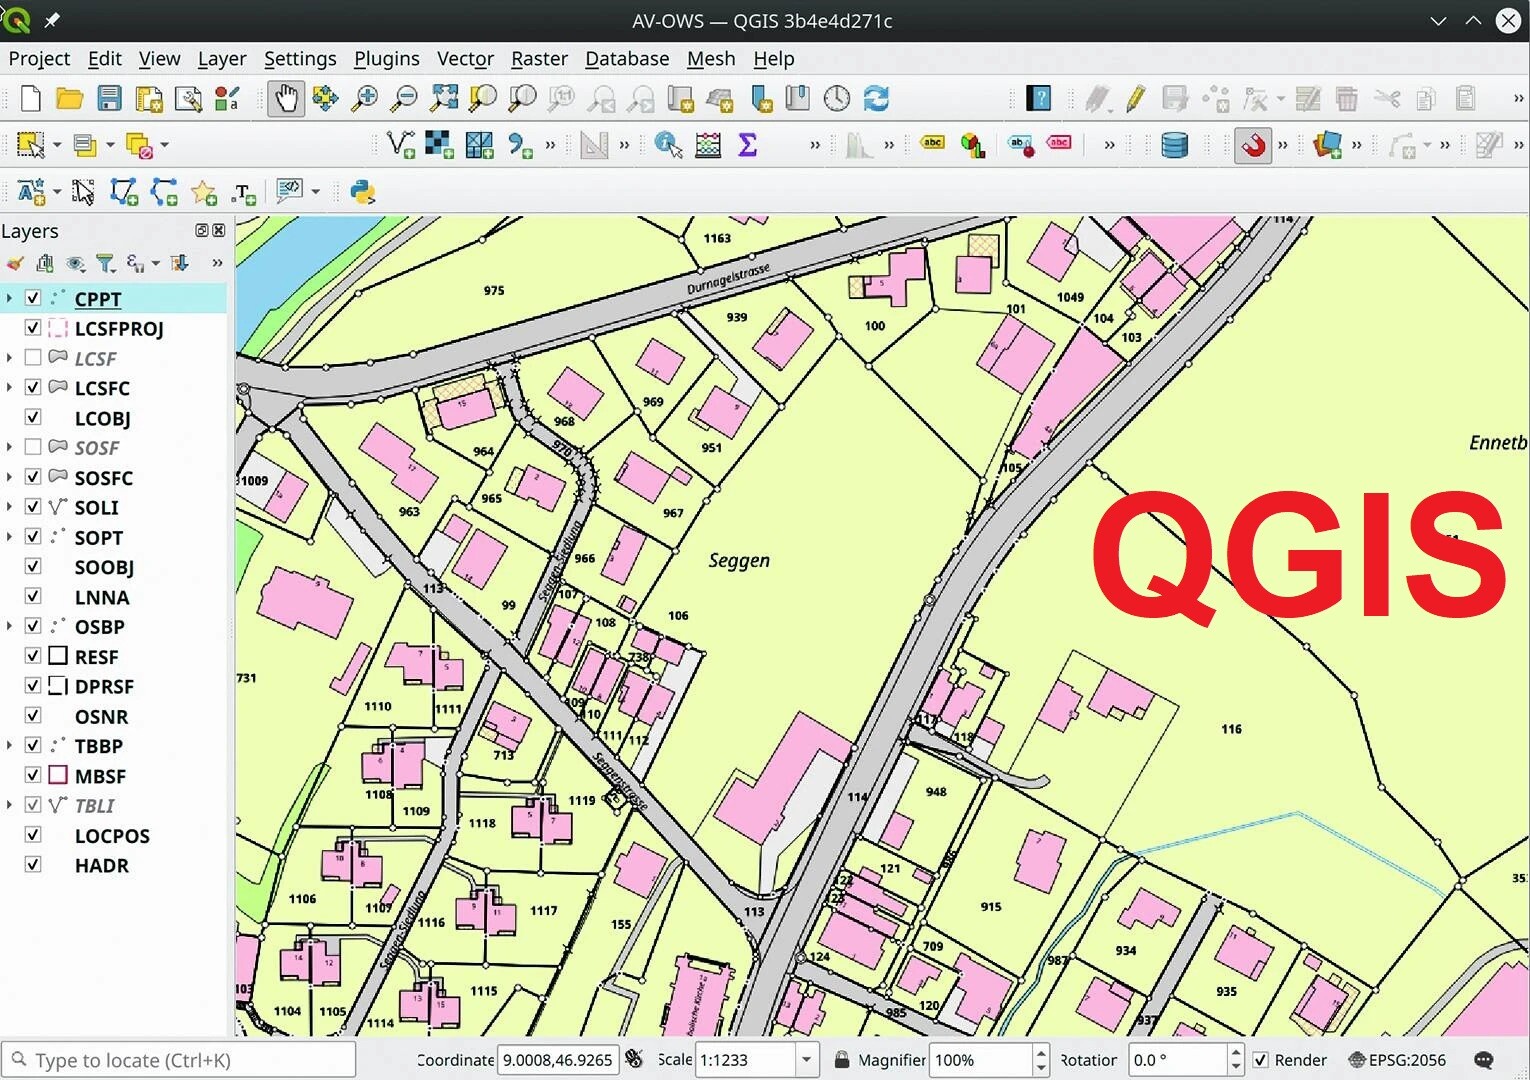Select the Pan Map hand tool
Image resolution: width=1530 pixels, height=1080 pixels.
pyautogui.click(x=286, y=98)
